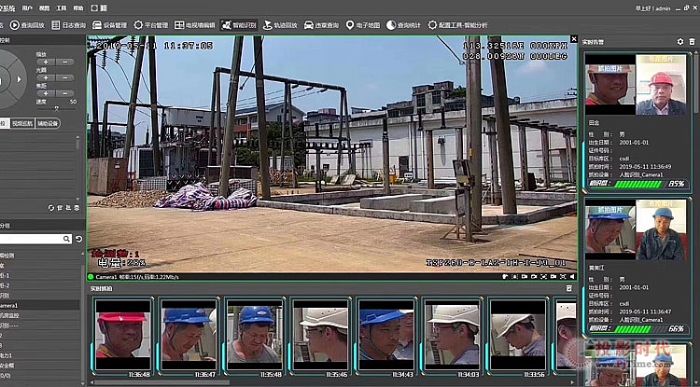Image resolution: width=700 pixels, height=387 pixels.
Task: Click the device search input field
Action: tap(31, 239)
